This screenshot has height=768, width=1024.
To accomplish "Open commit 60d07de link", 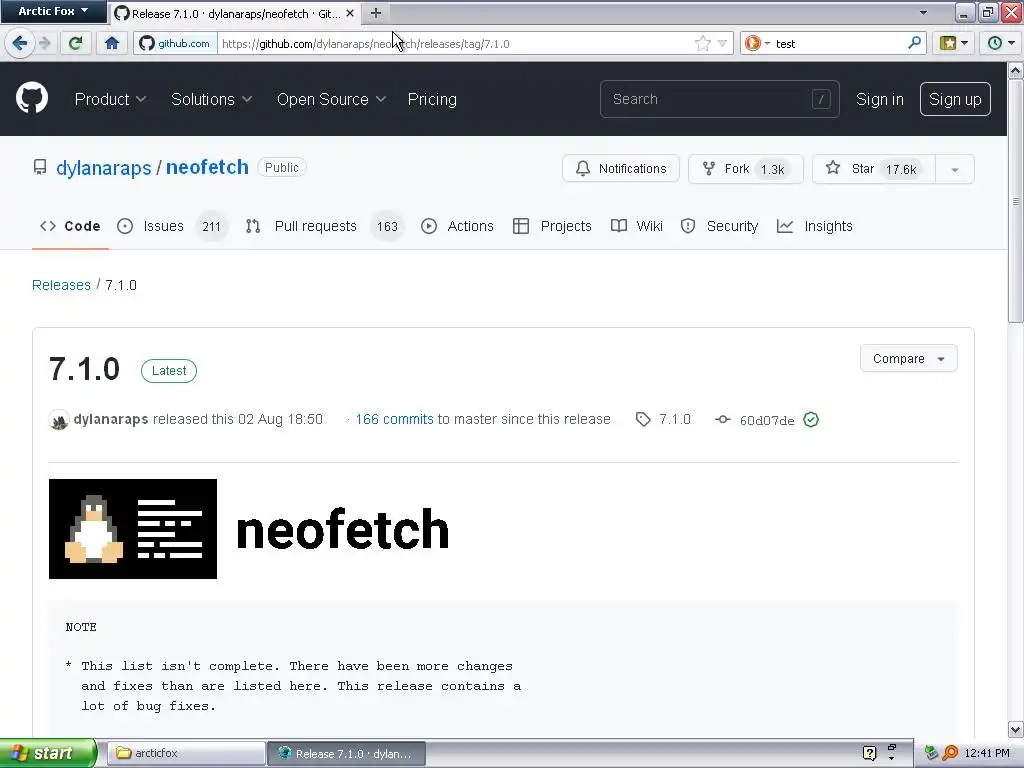I will point(767,420).
